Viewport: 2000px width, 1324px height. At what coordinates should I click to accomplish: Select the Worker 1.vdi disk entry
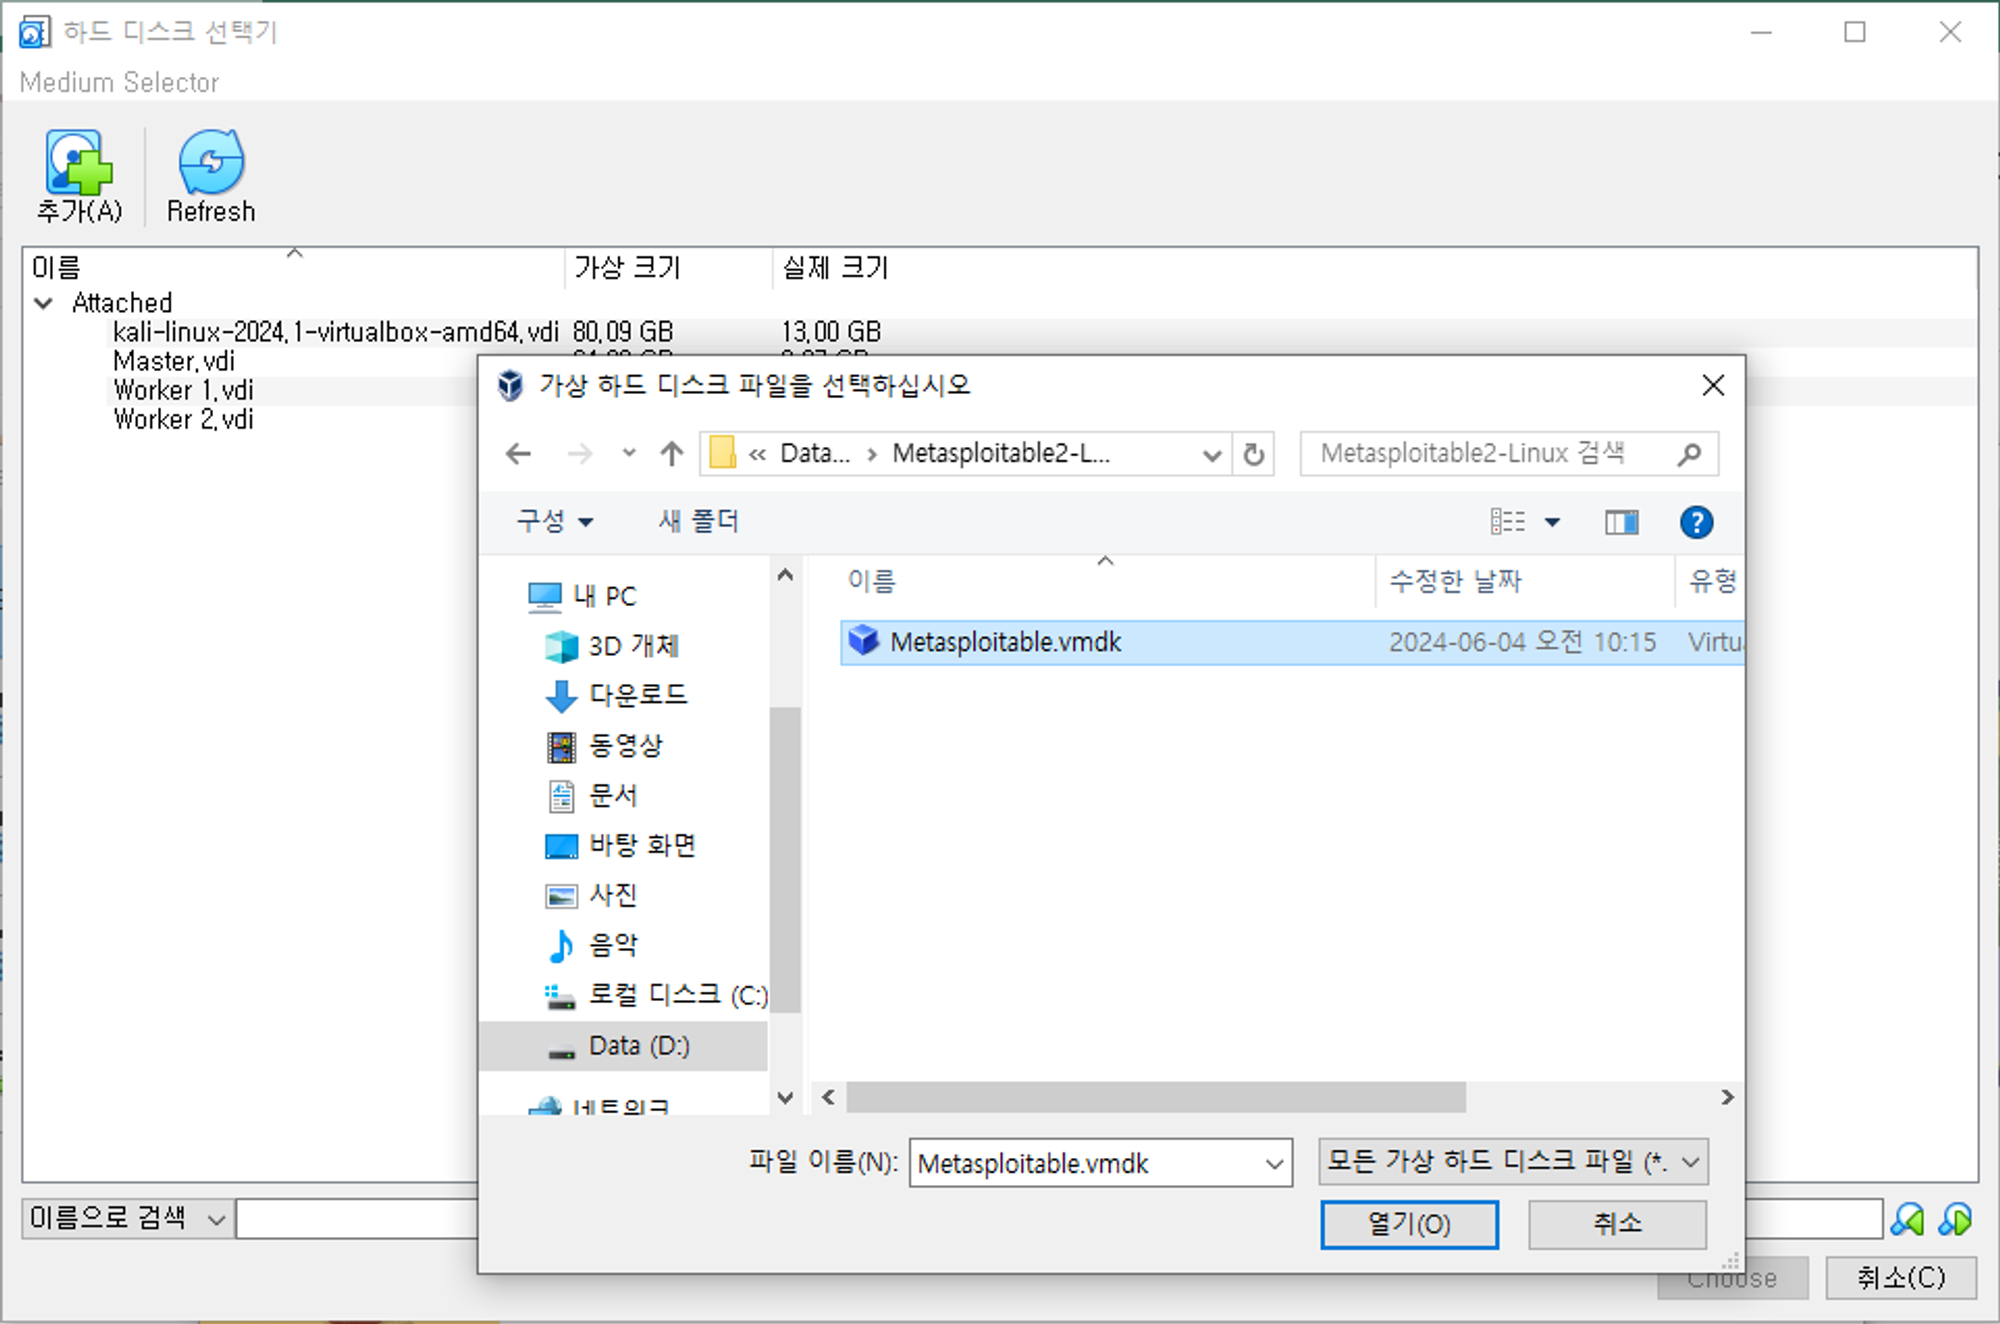[x=183, y=390]
